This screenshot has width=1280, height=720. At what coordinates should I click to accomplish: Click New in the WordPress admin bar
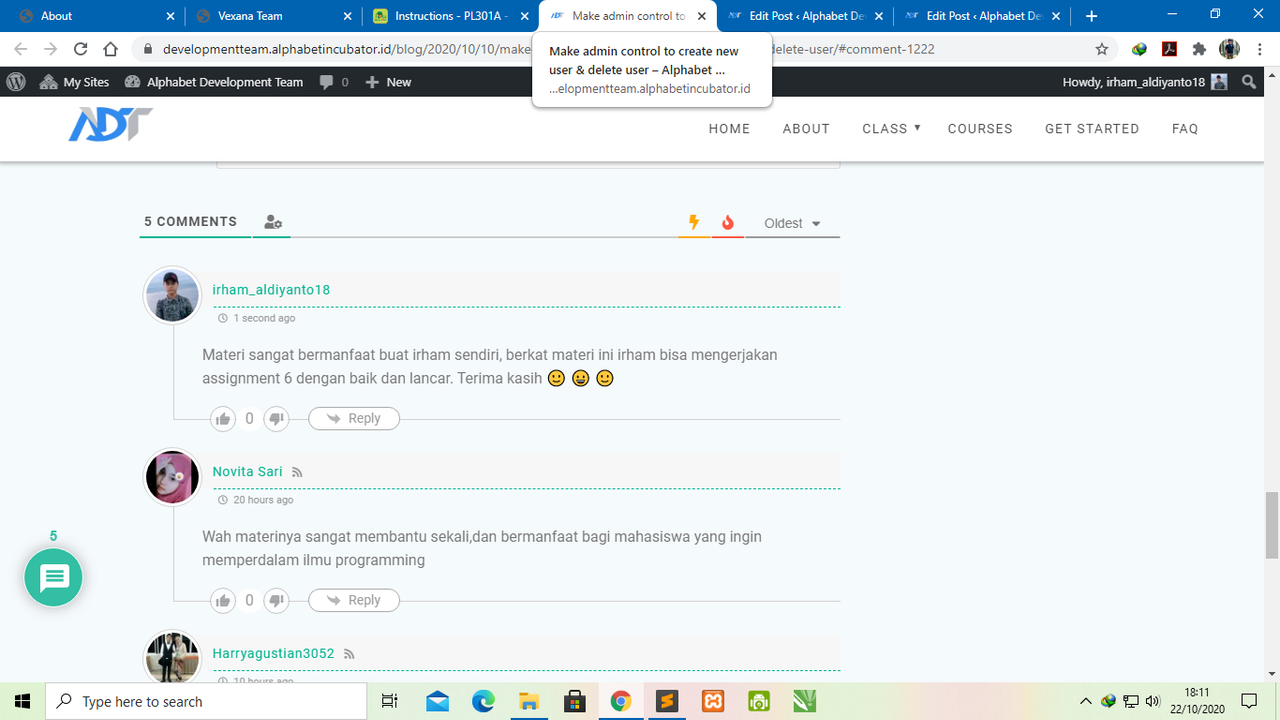388,82
